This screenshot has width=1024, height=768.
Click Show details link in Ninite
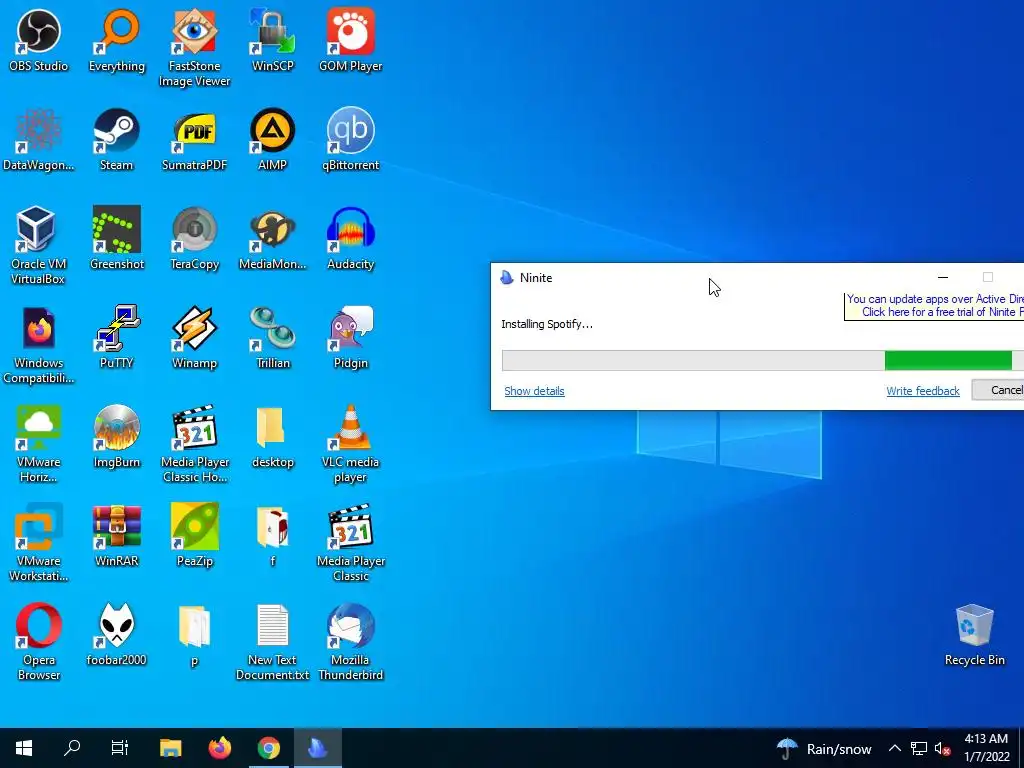[x=534, y=391]
